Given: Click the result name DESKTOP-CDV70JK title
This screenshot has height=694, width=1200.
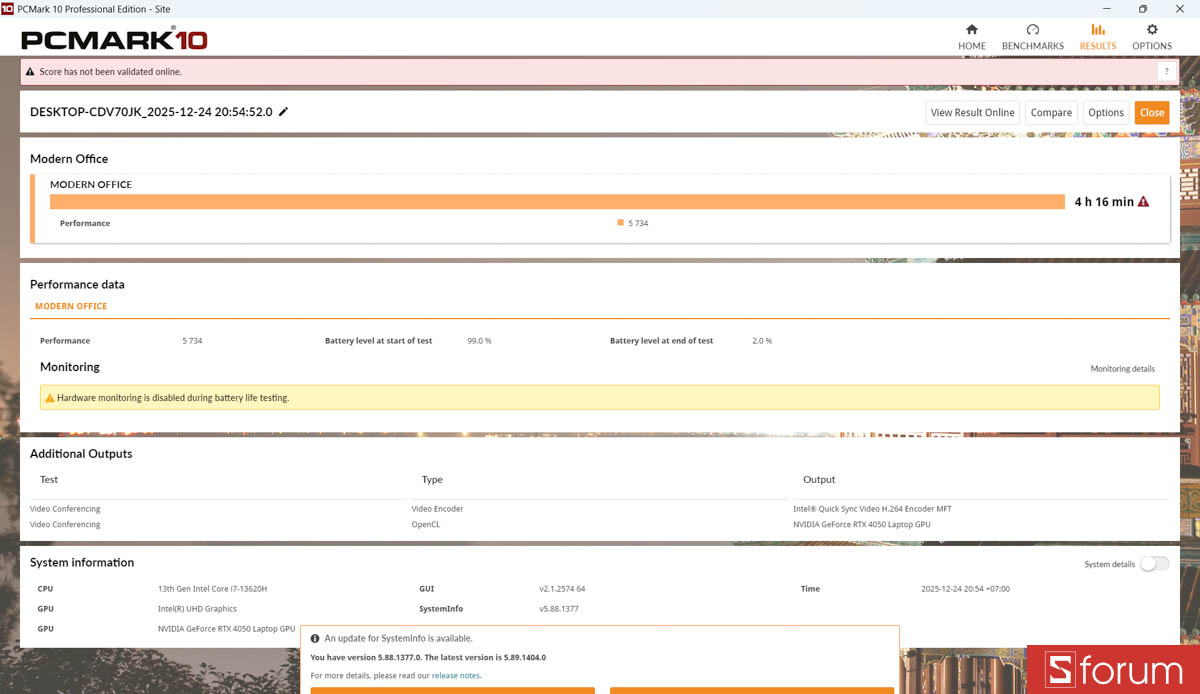Looking at the screenshot, I should point(151,112).
